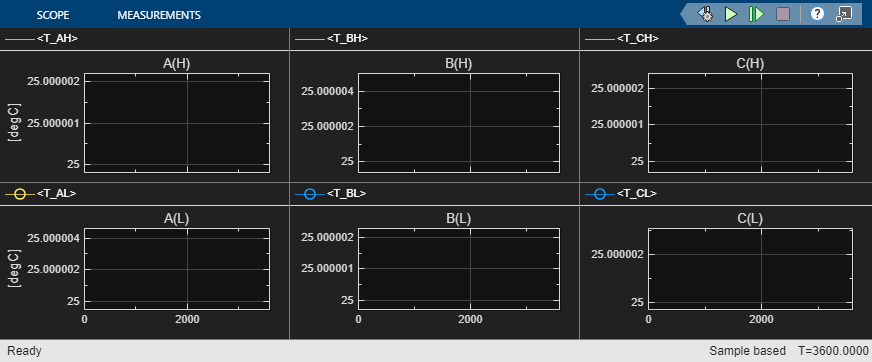The image size is (872, 362).
Task: Run simulation with the green play button
Action: pos(731,14)
